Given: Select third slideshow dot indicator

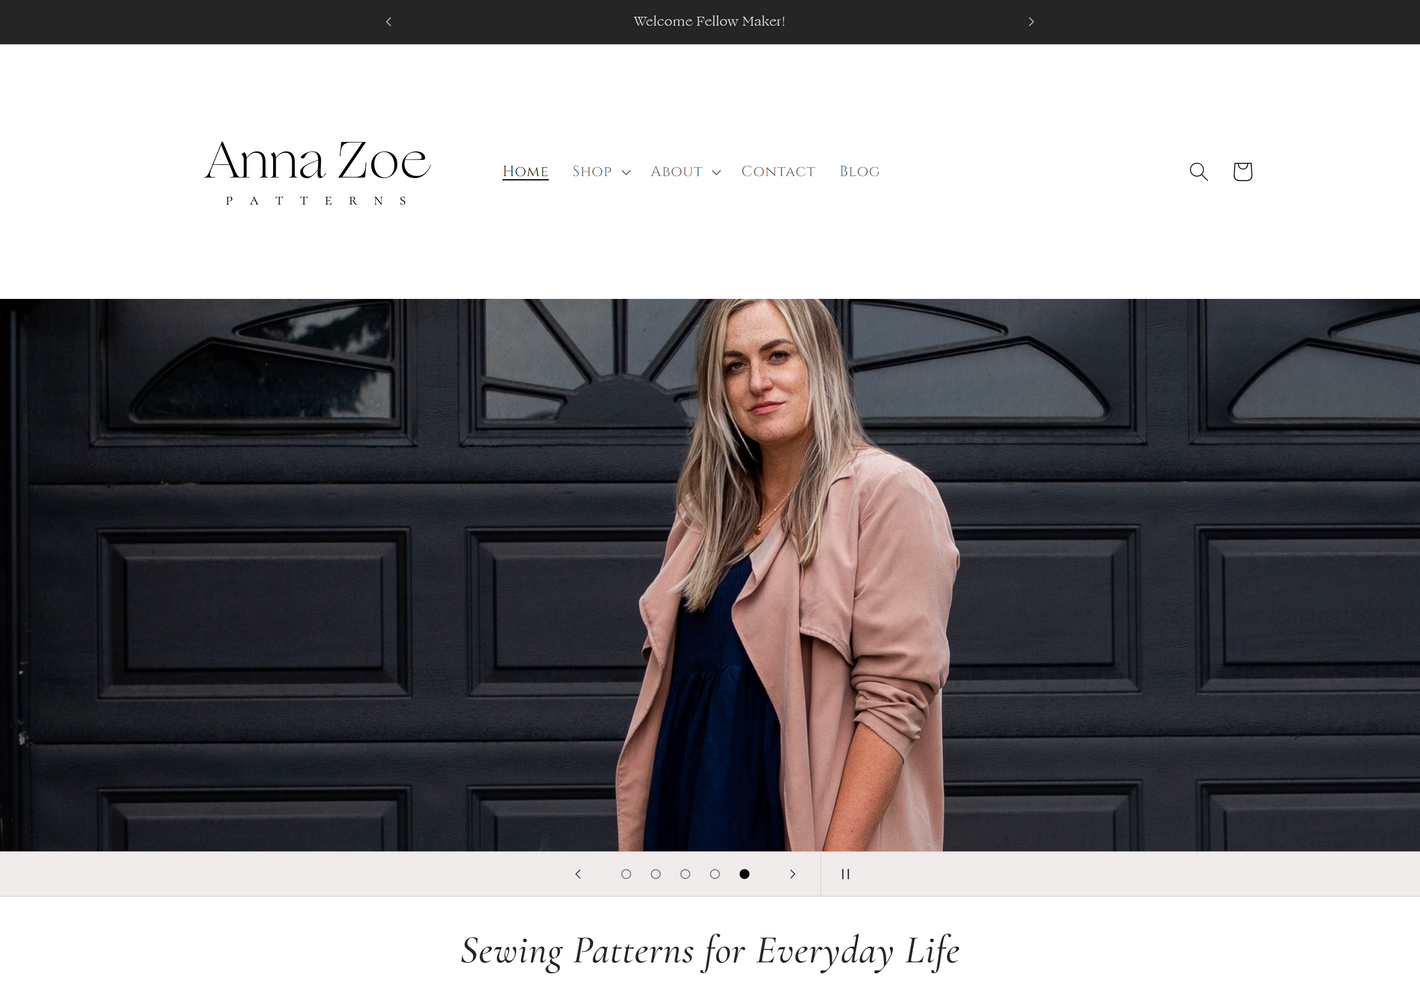Looking at the screenshot, I should coord(685,874).
